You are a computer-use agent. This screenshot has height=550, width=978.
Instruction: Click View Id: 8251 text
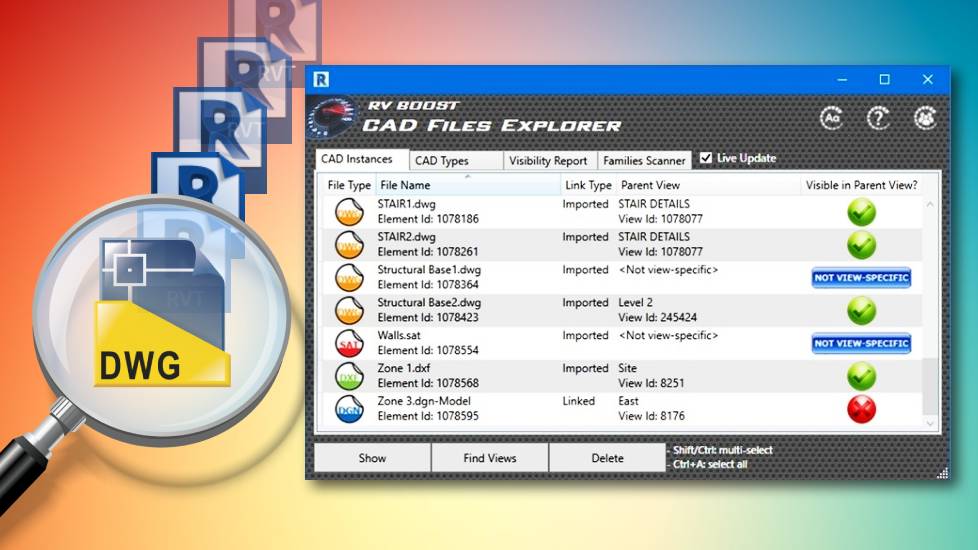point(651,383)
